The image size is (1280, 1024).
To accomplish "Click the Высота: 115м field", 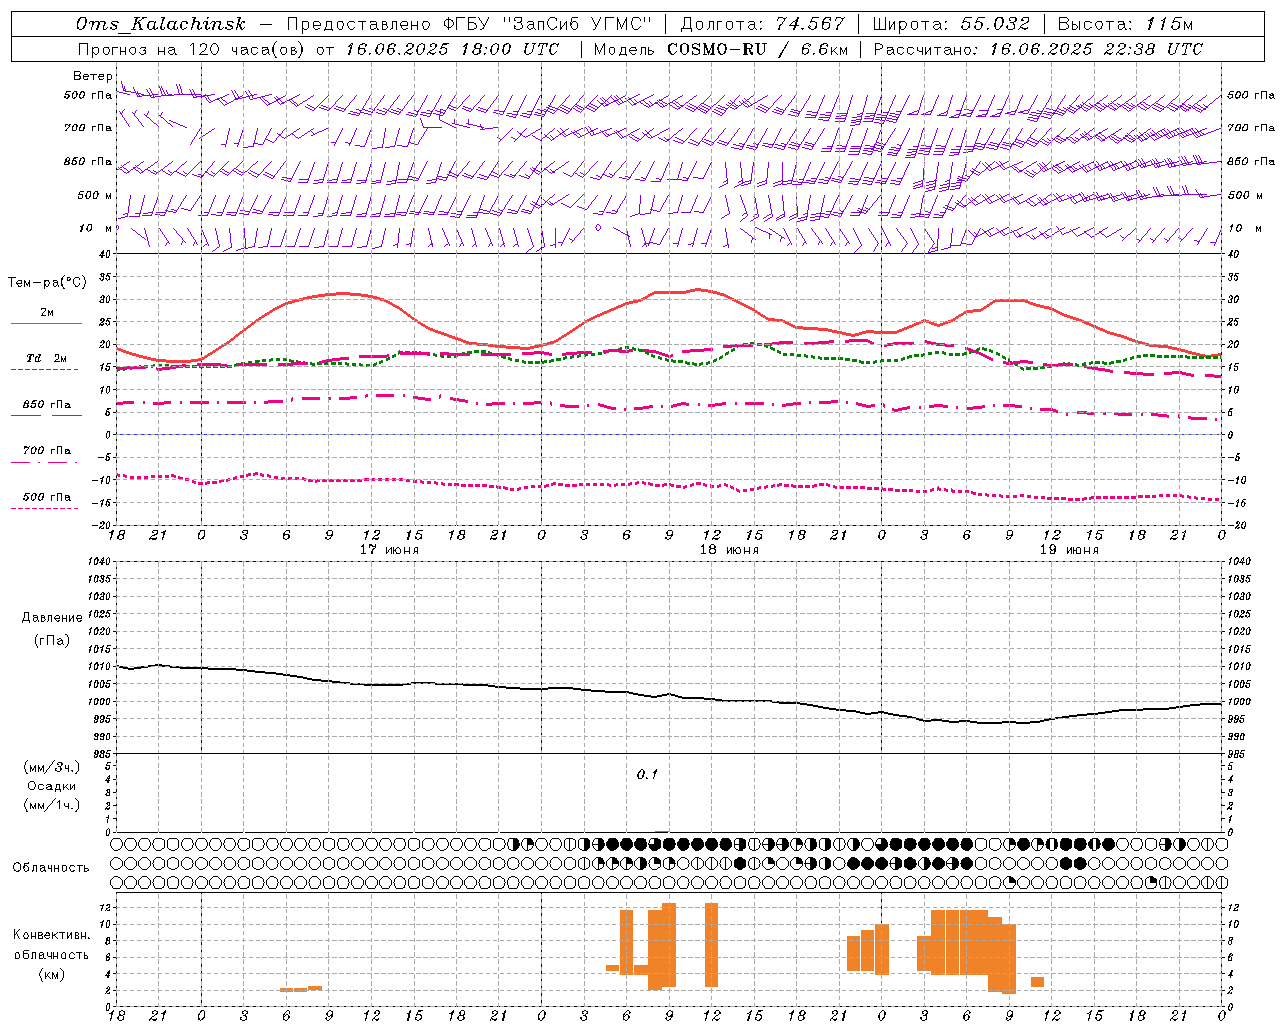I will (x=1125, y=24).
